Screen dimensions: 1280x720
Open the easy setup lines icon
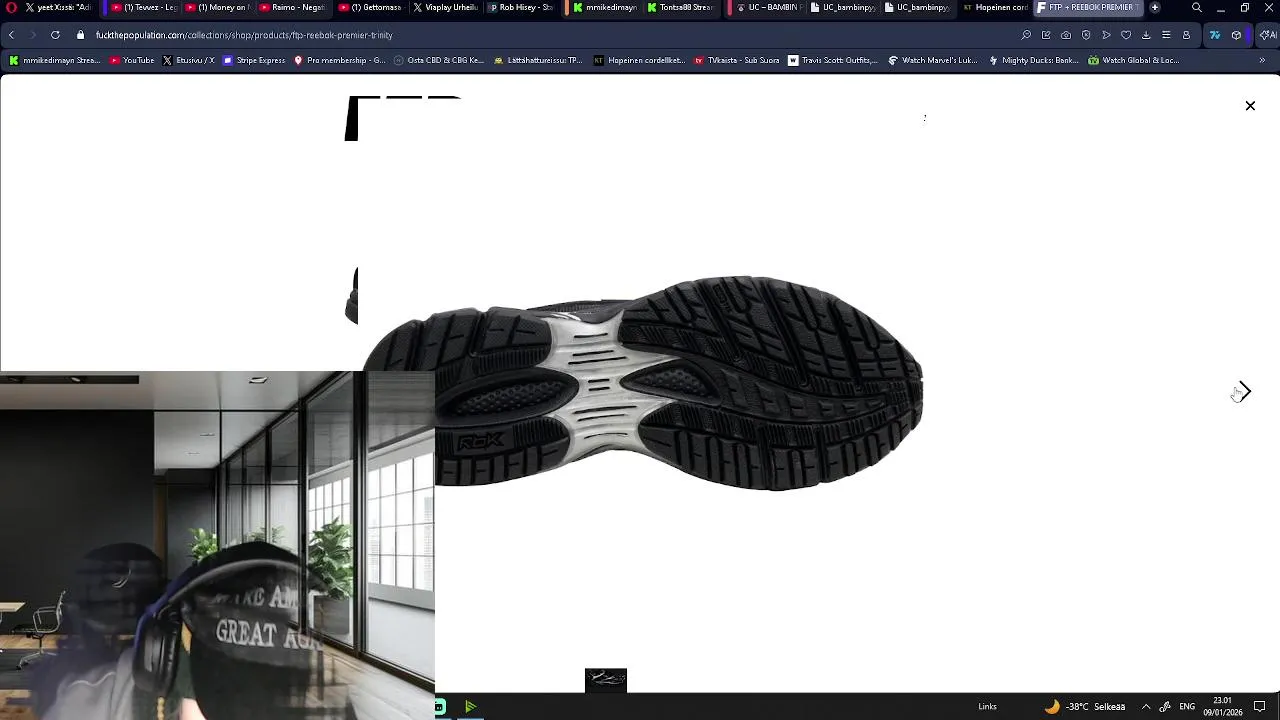pos(1166,35)
